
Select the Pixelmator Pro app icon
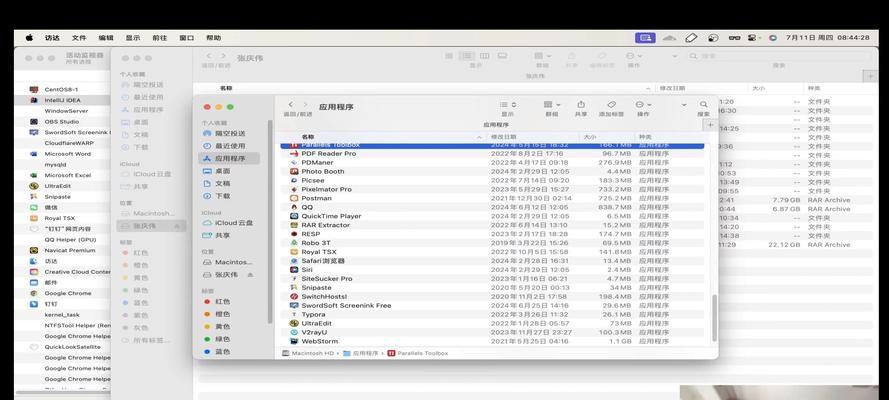pyautogui.click(x=294, y=189)
